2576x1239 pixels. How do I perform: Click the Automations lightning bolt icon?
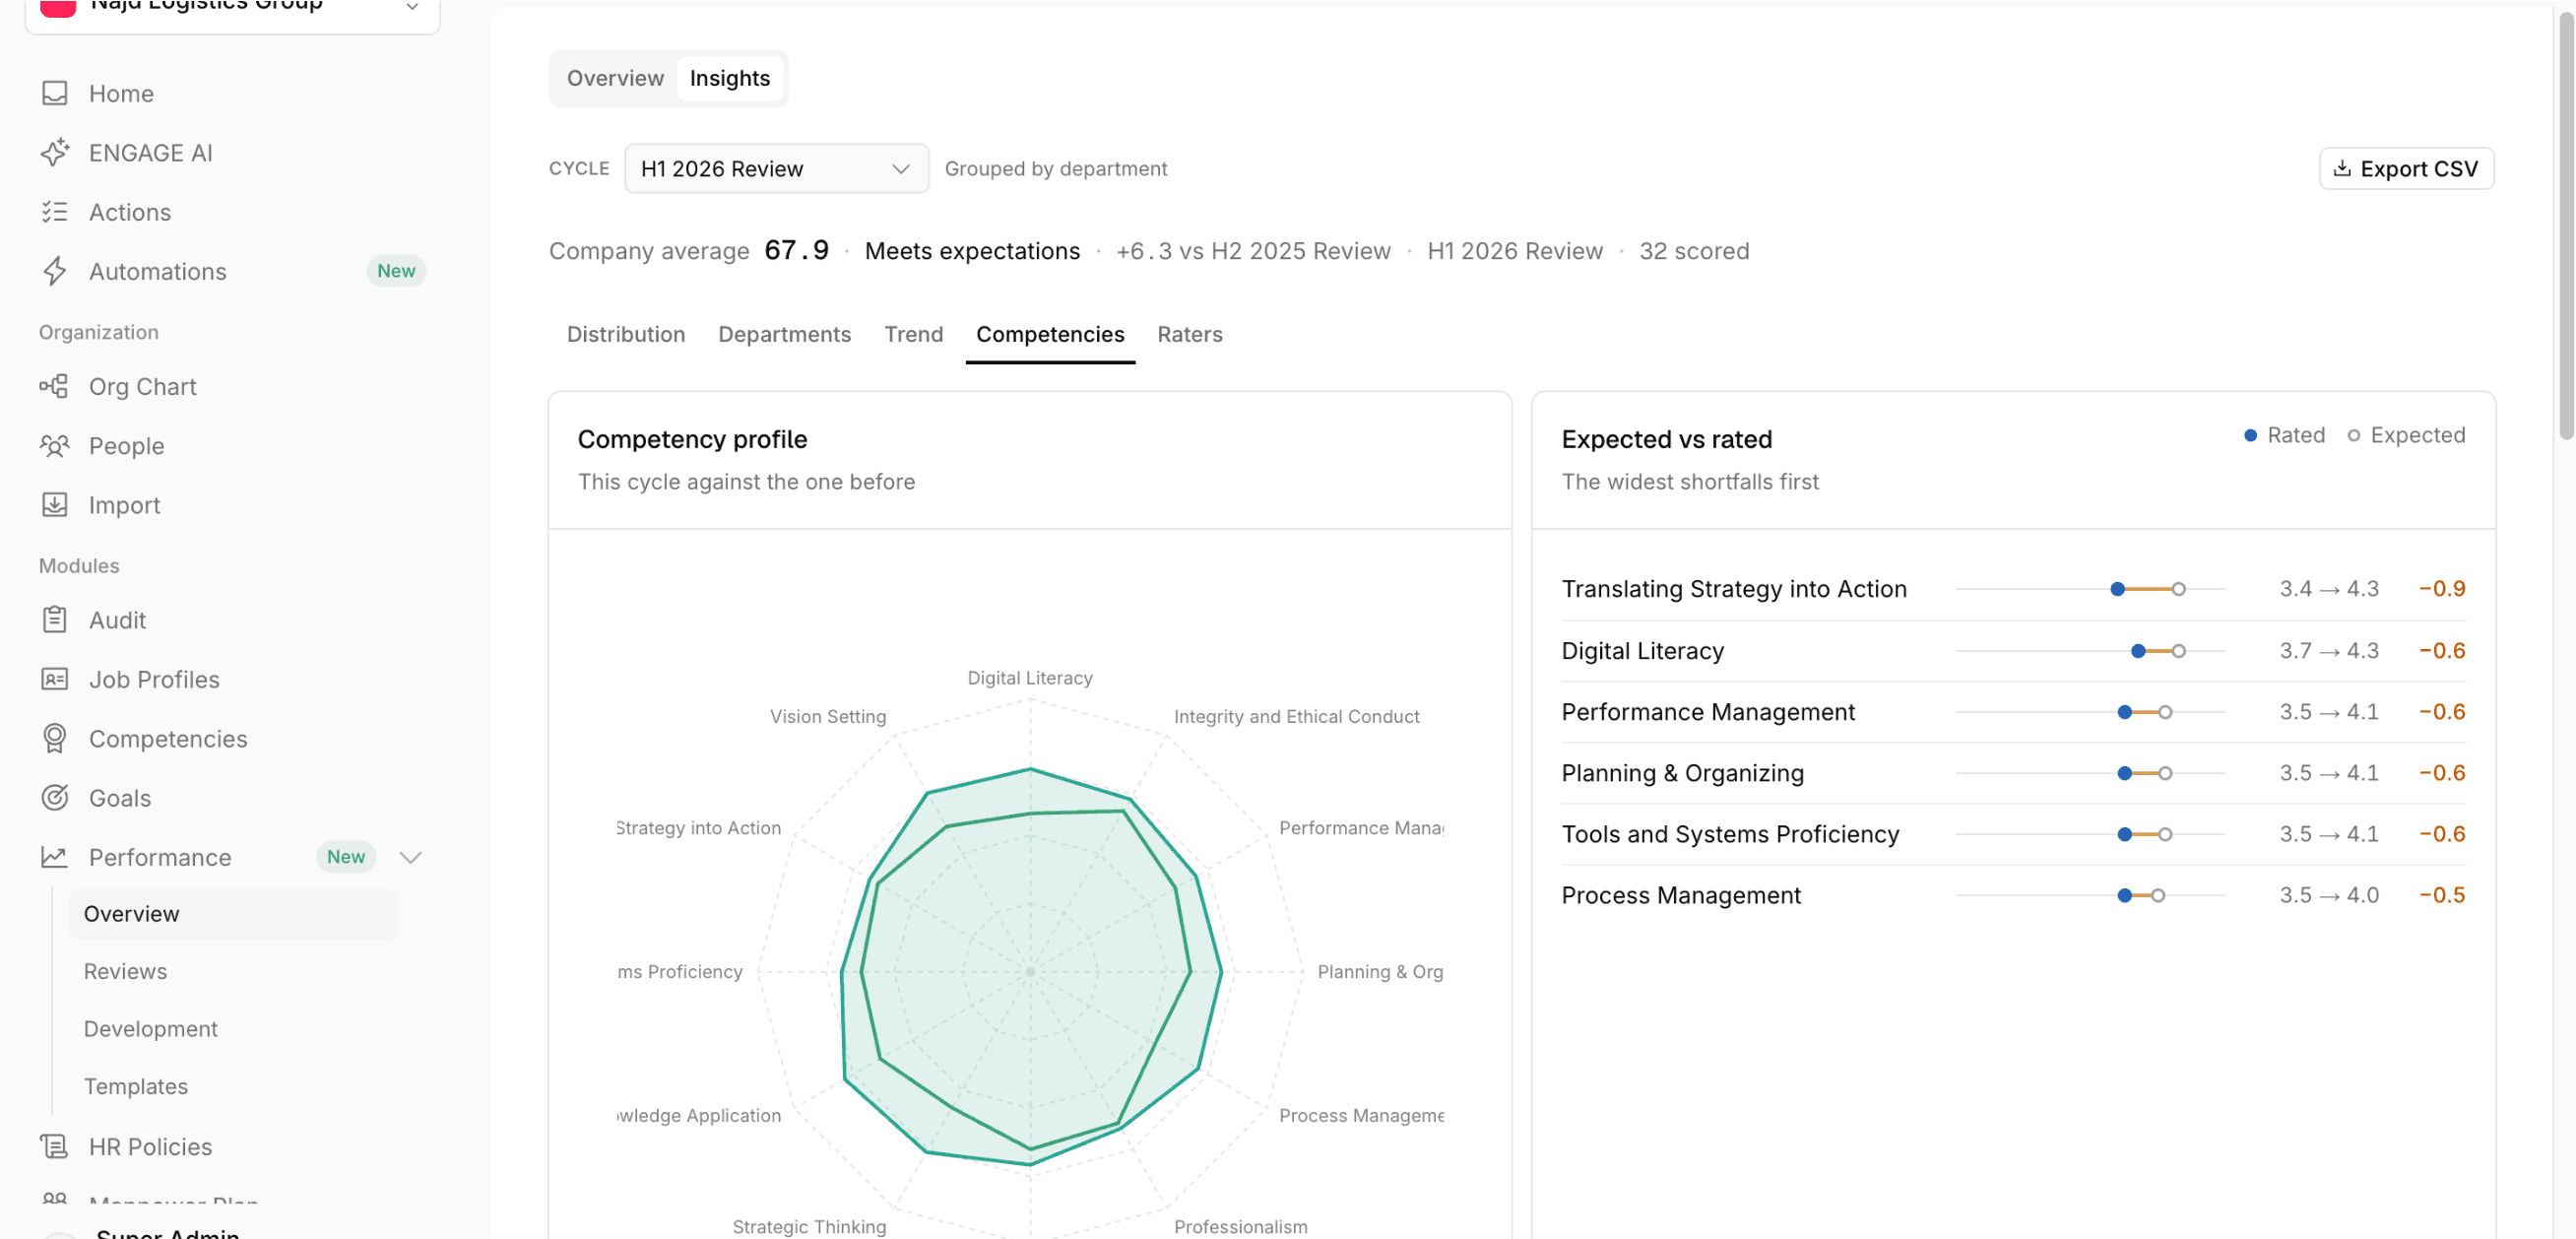point(54,271)
